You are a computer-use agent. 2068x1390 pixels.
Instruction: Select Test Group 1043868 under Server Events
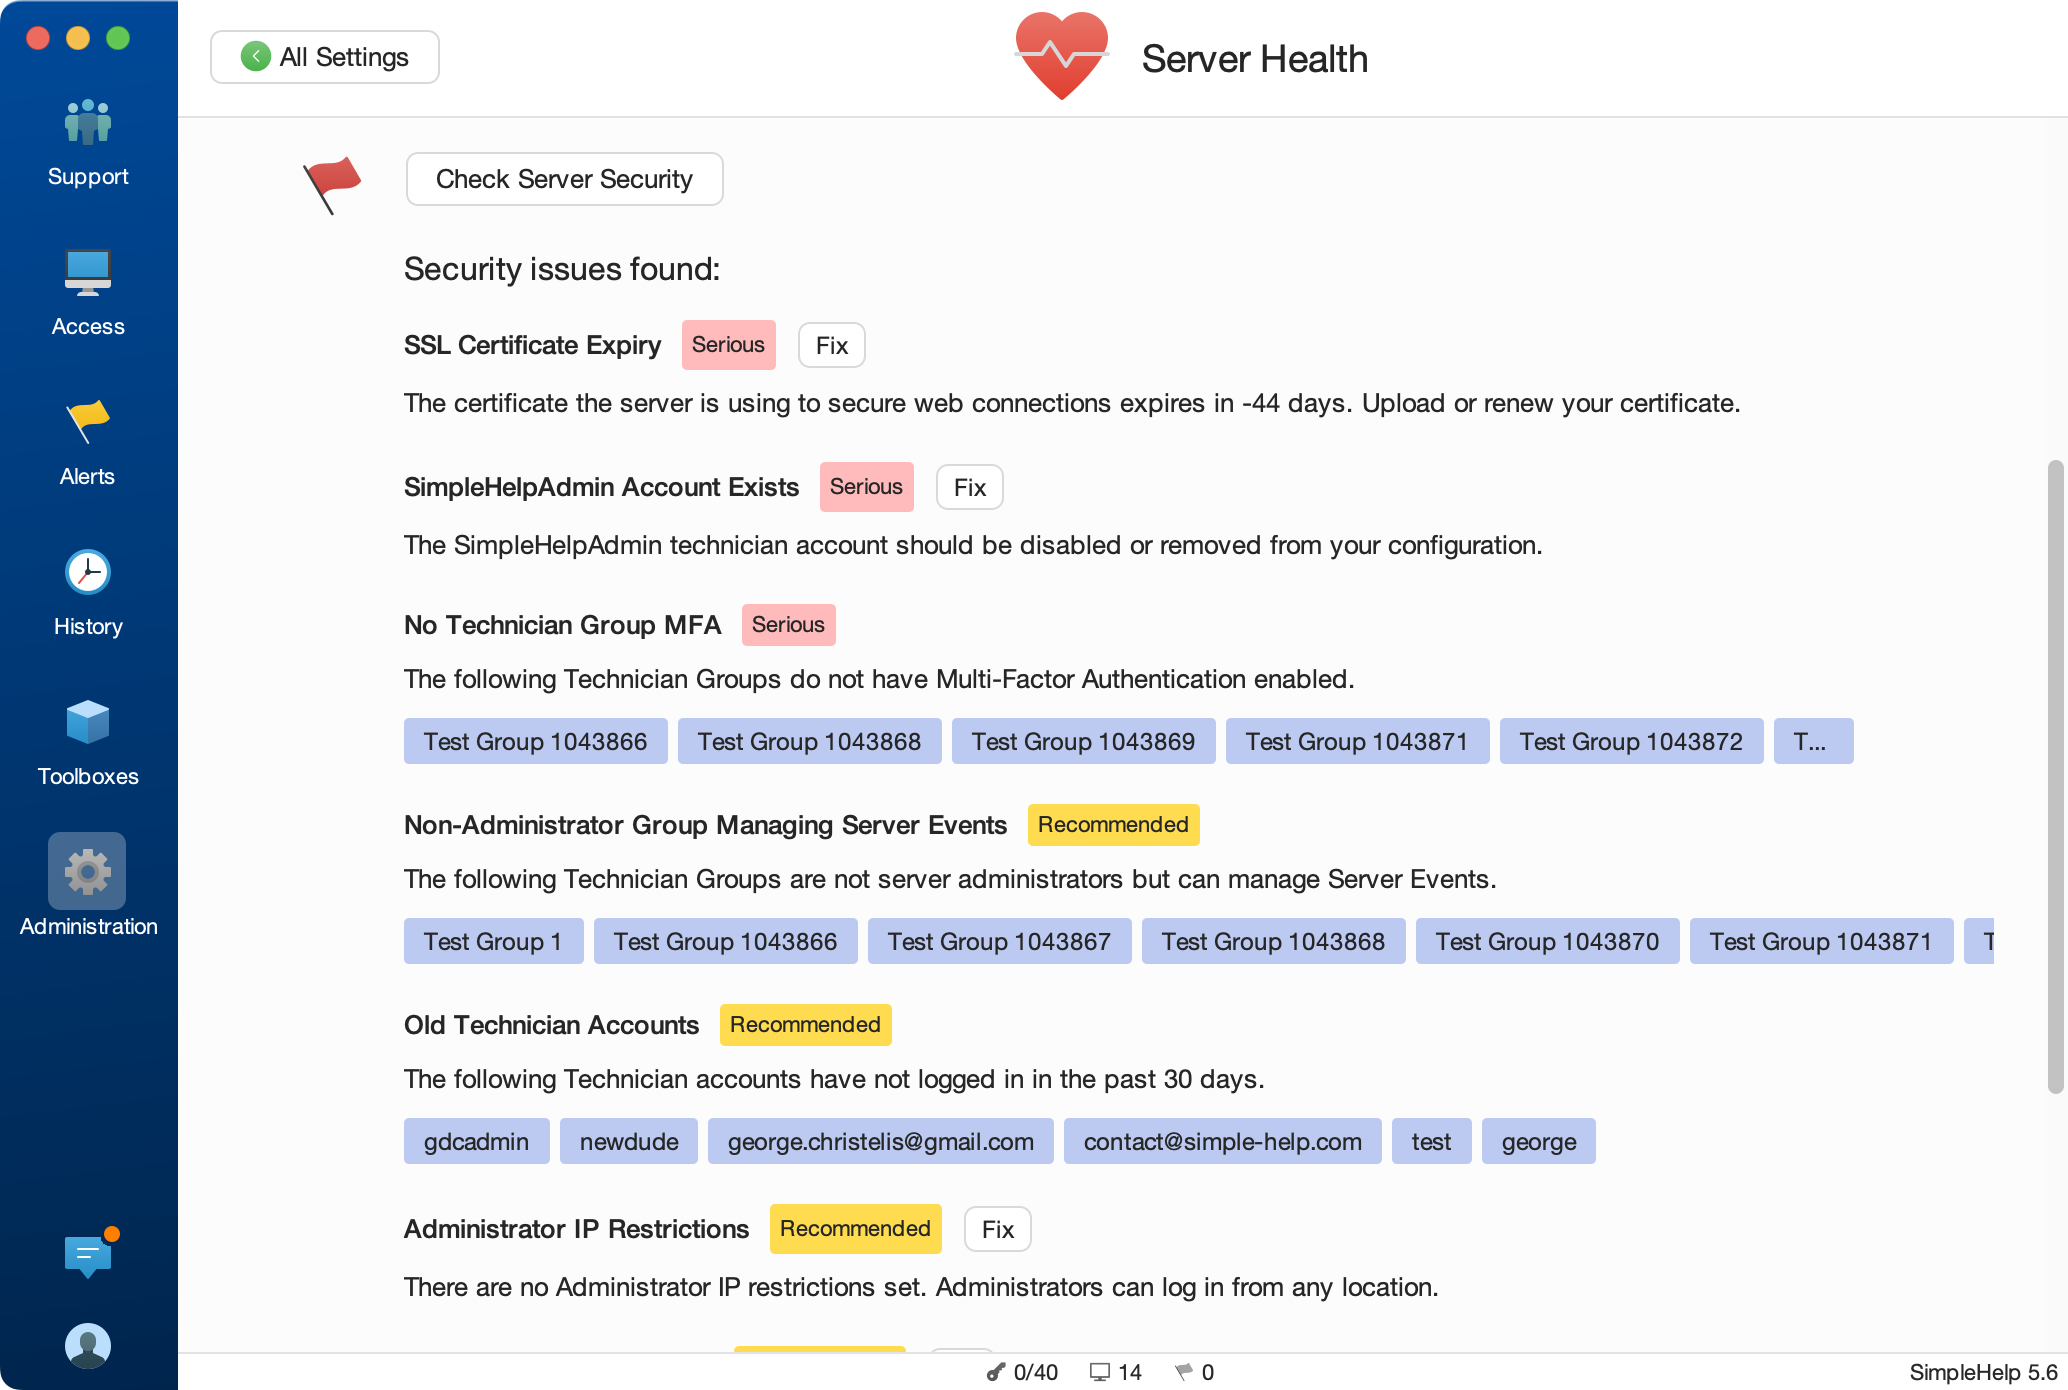1274,941
